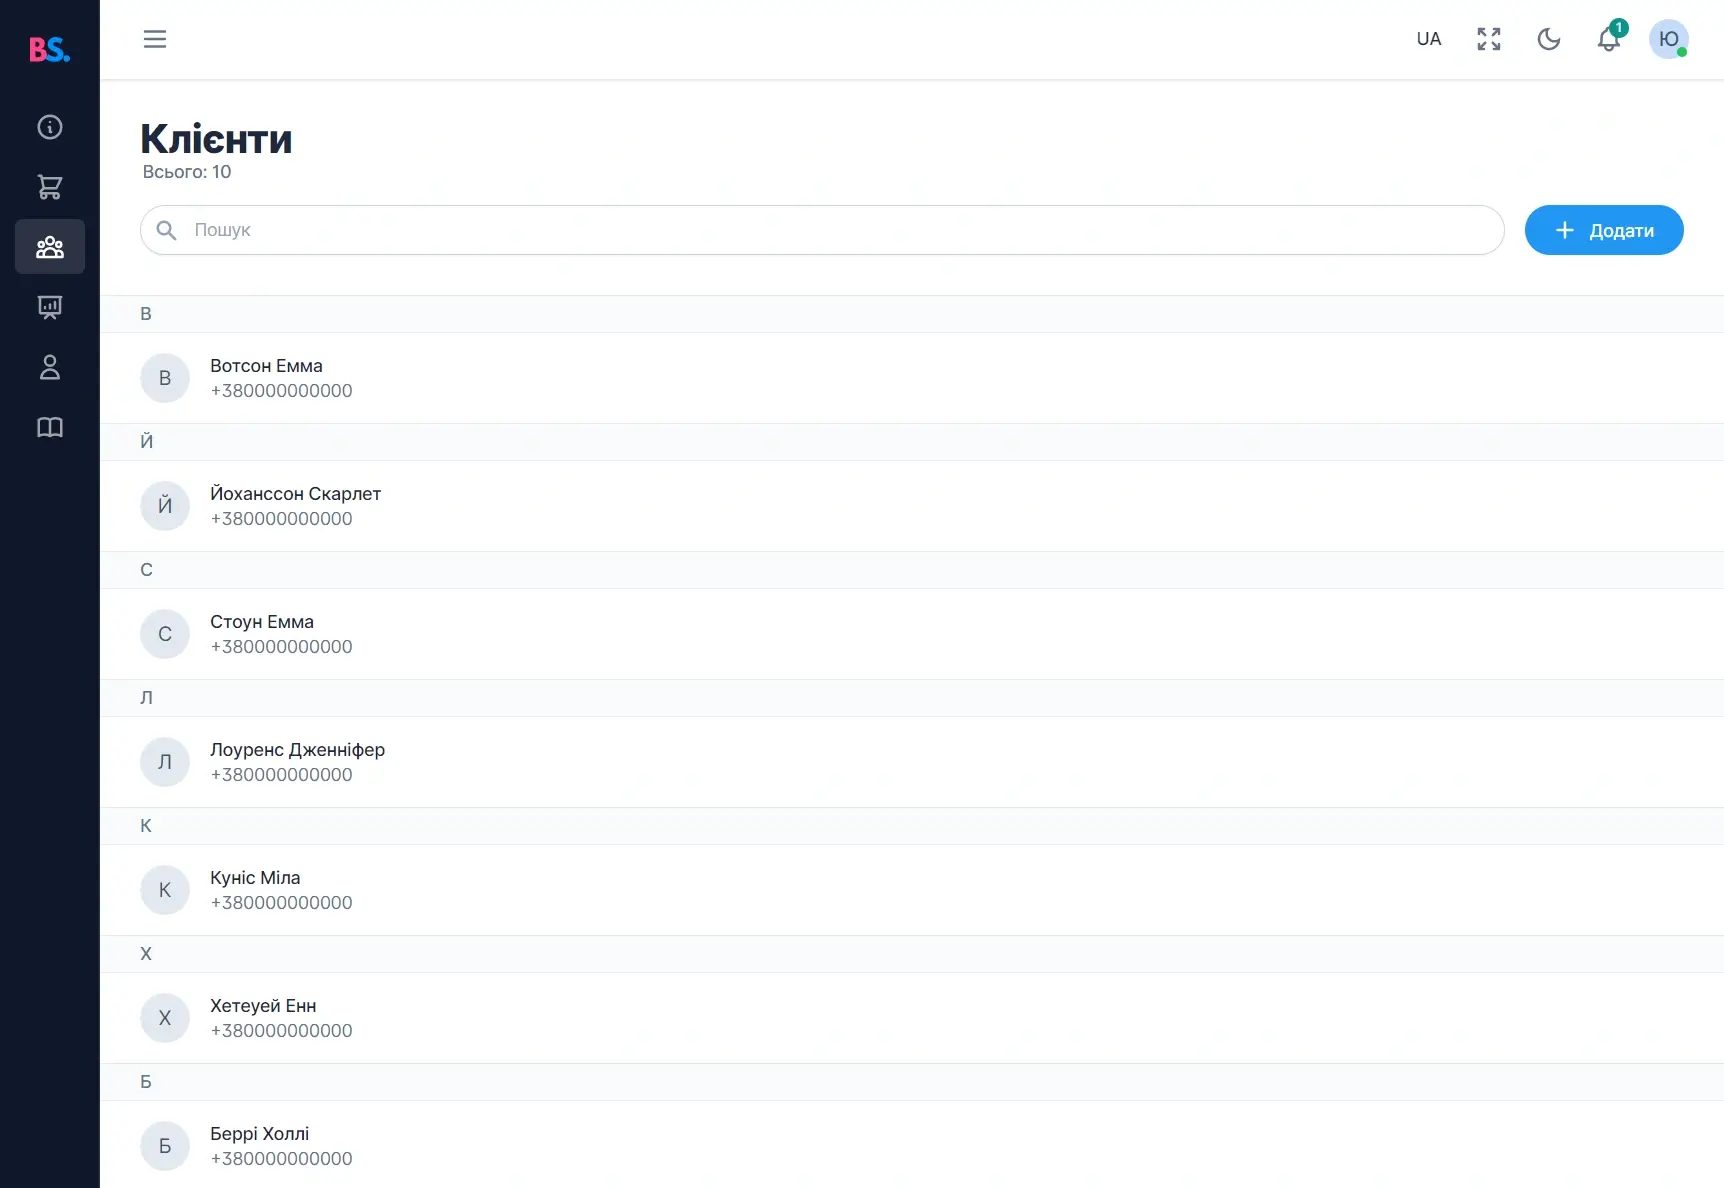
Task: Open user profile menu avatar Ю
Action: [x=1668, y=39]
